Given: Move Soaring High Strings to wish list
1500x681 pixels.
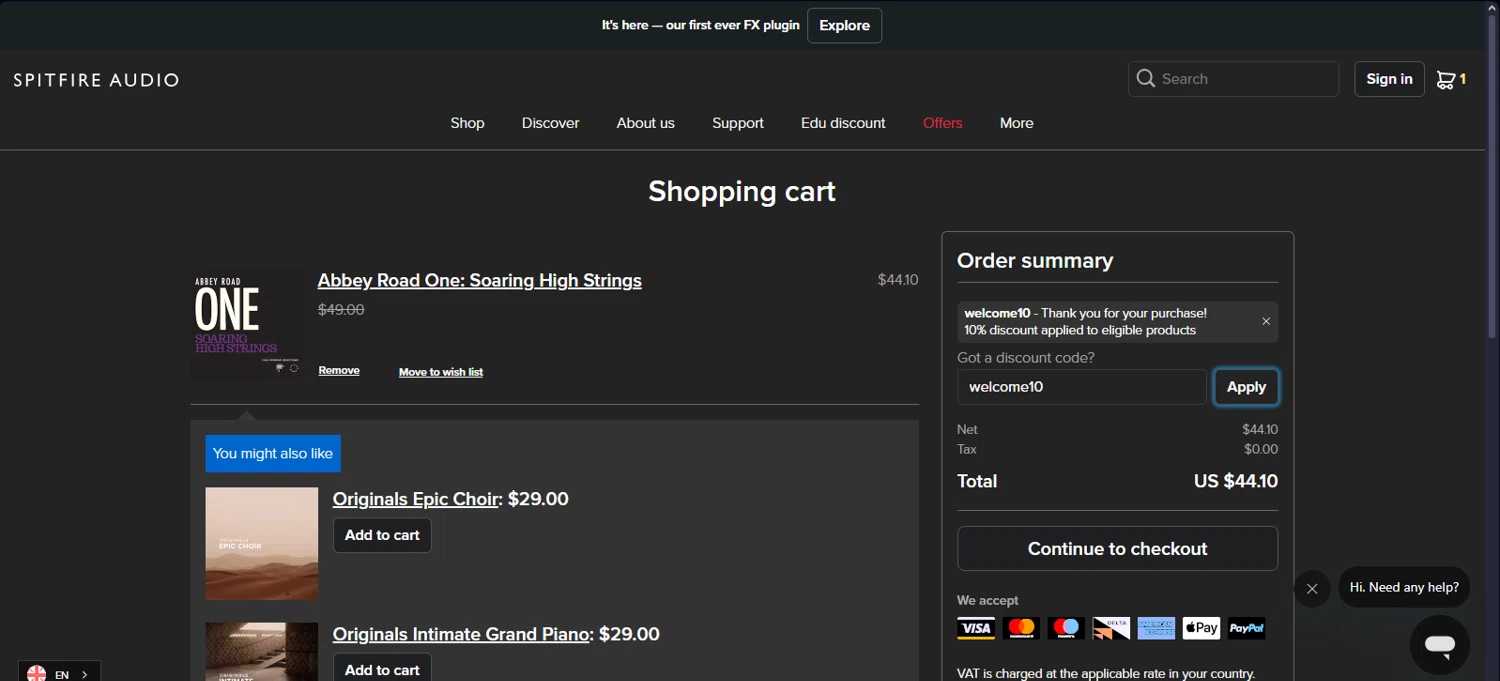Looking at the screenshot, I should pos(441,372).
